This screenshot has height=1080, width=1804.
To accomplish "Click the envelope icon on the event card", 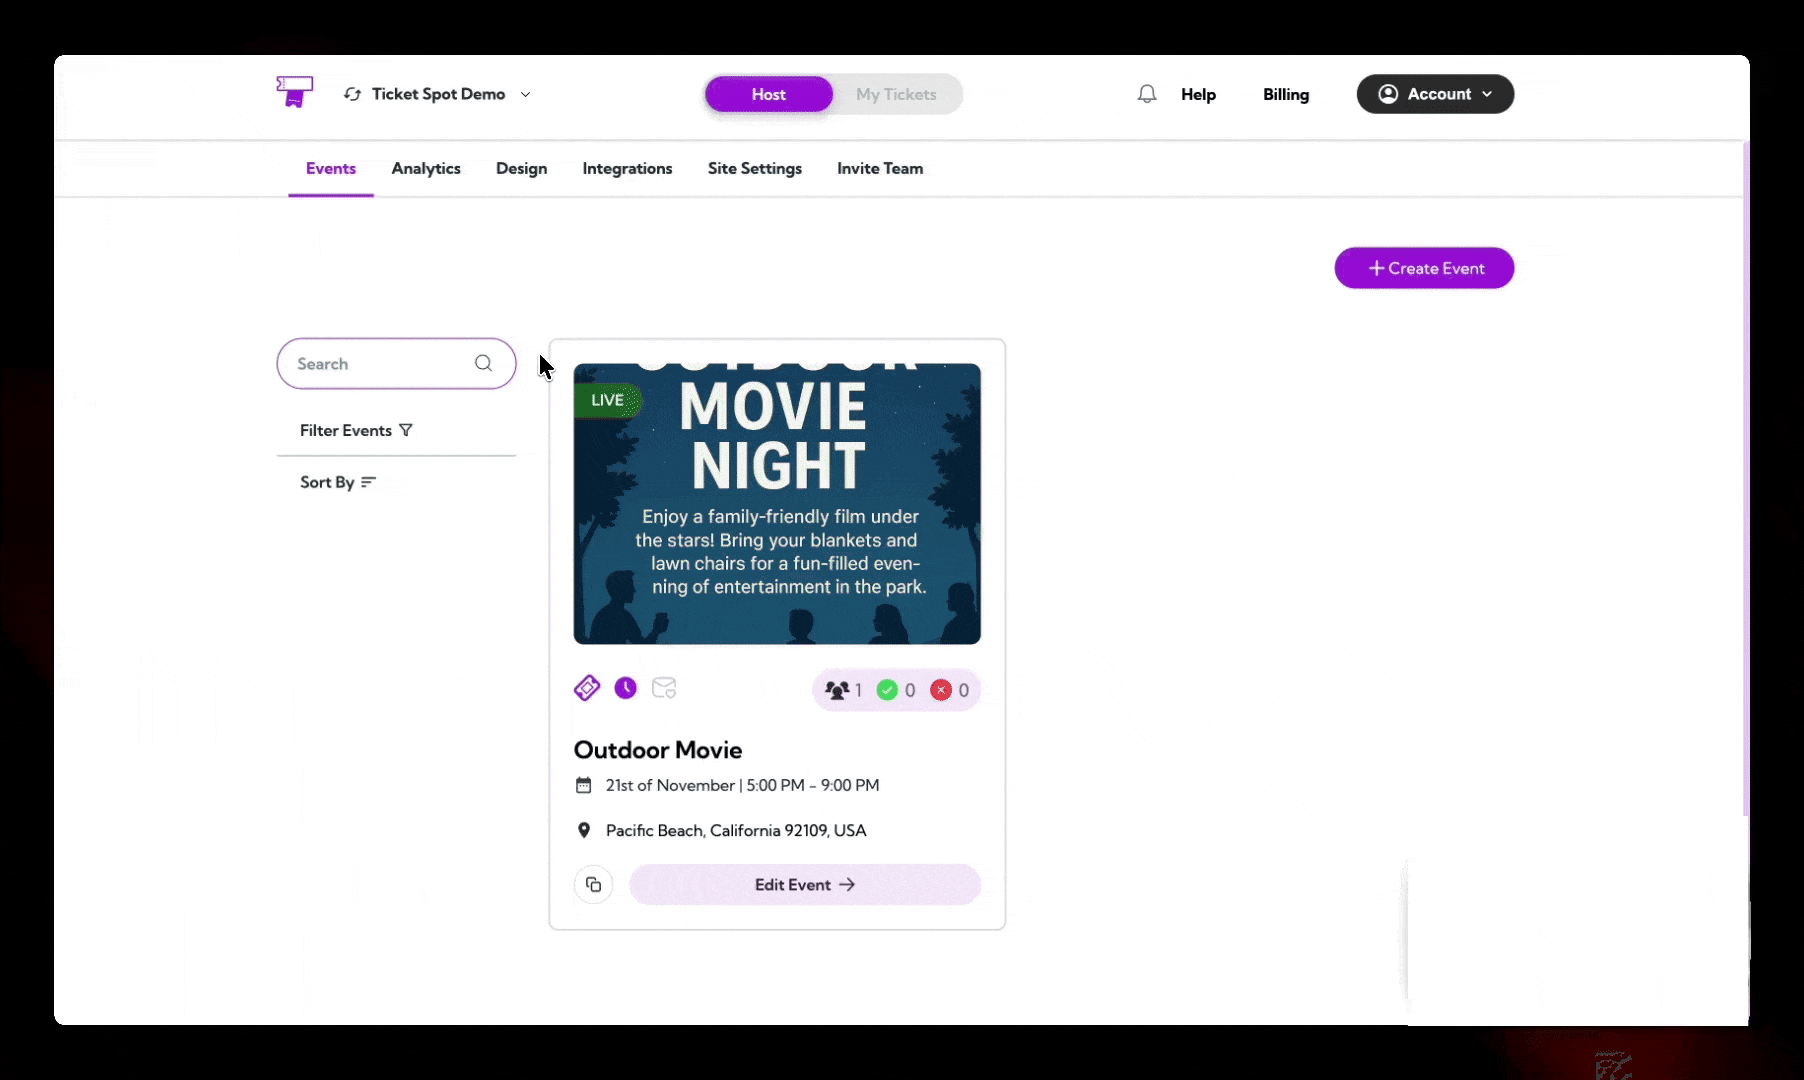I will (664, 687).
